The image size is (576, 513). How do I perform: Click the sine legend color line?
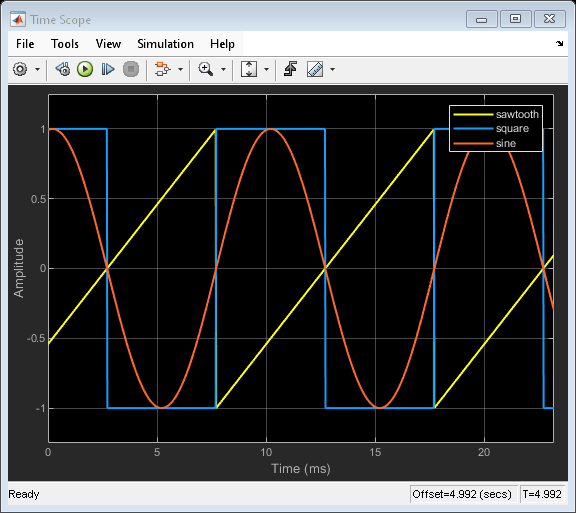pyautogui.click(x=473, y=143)
